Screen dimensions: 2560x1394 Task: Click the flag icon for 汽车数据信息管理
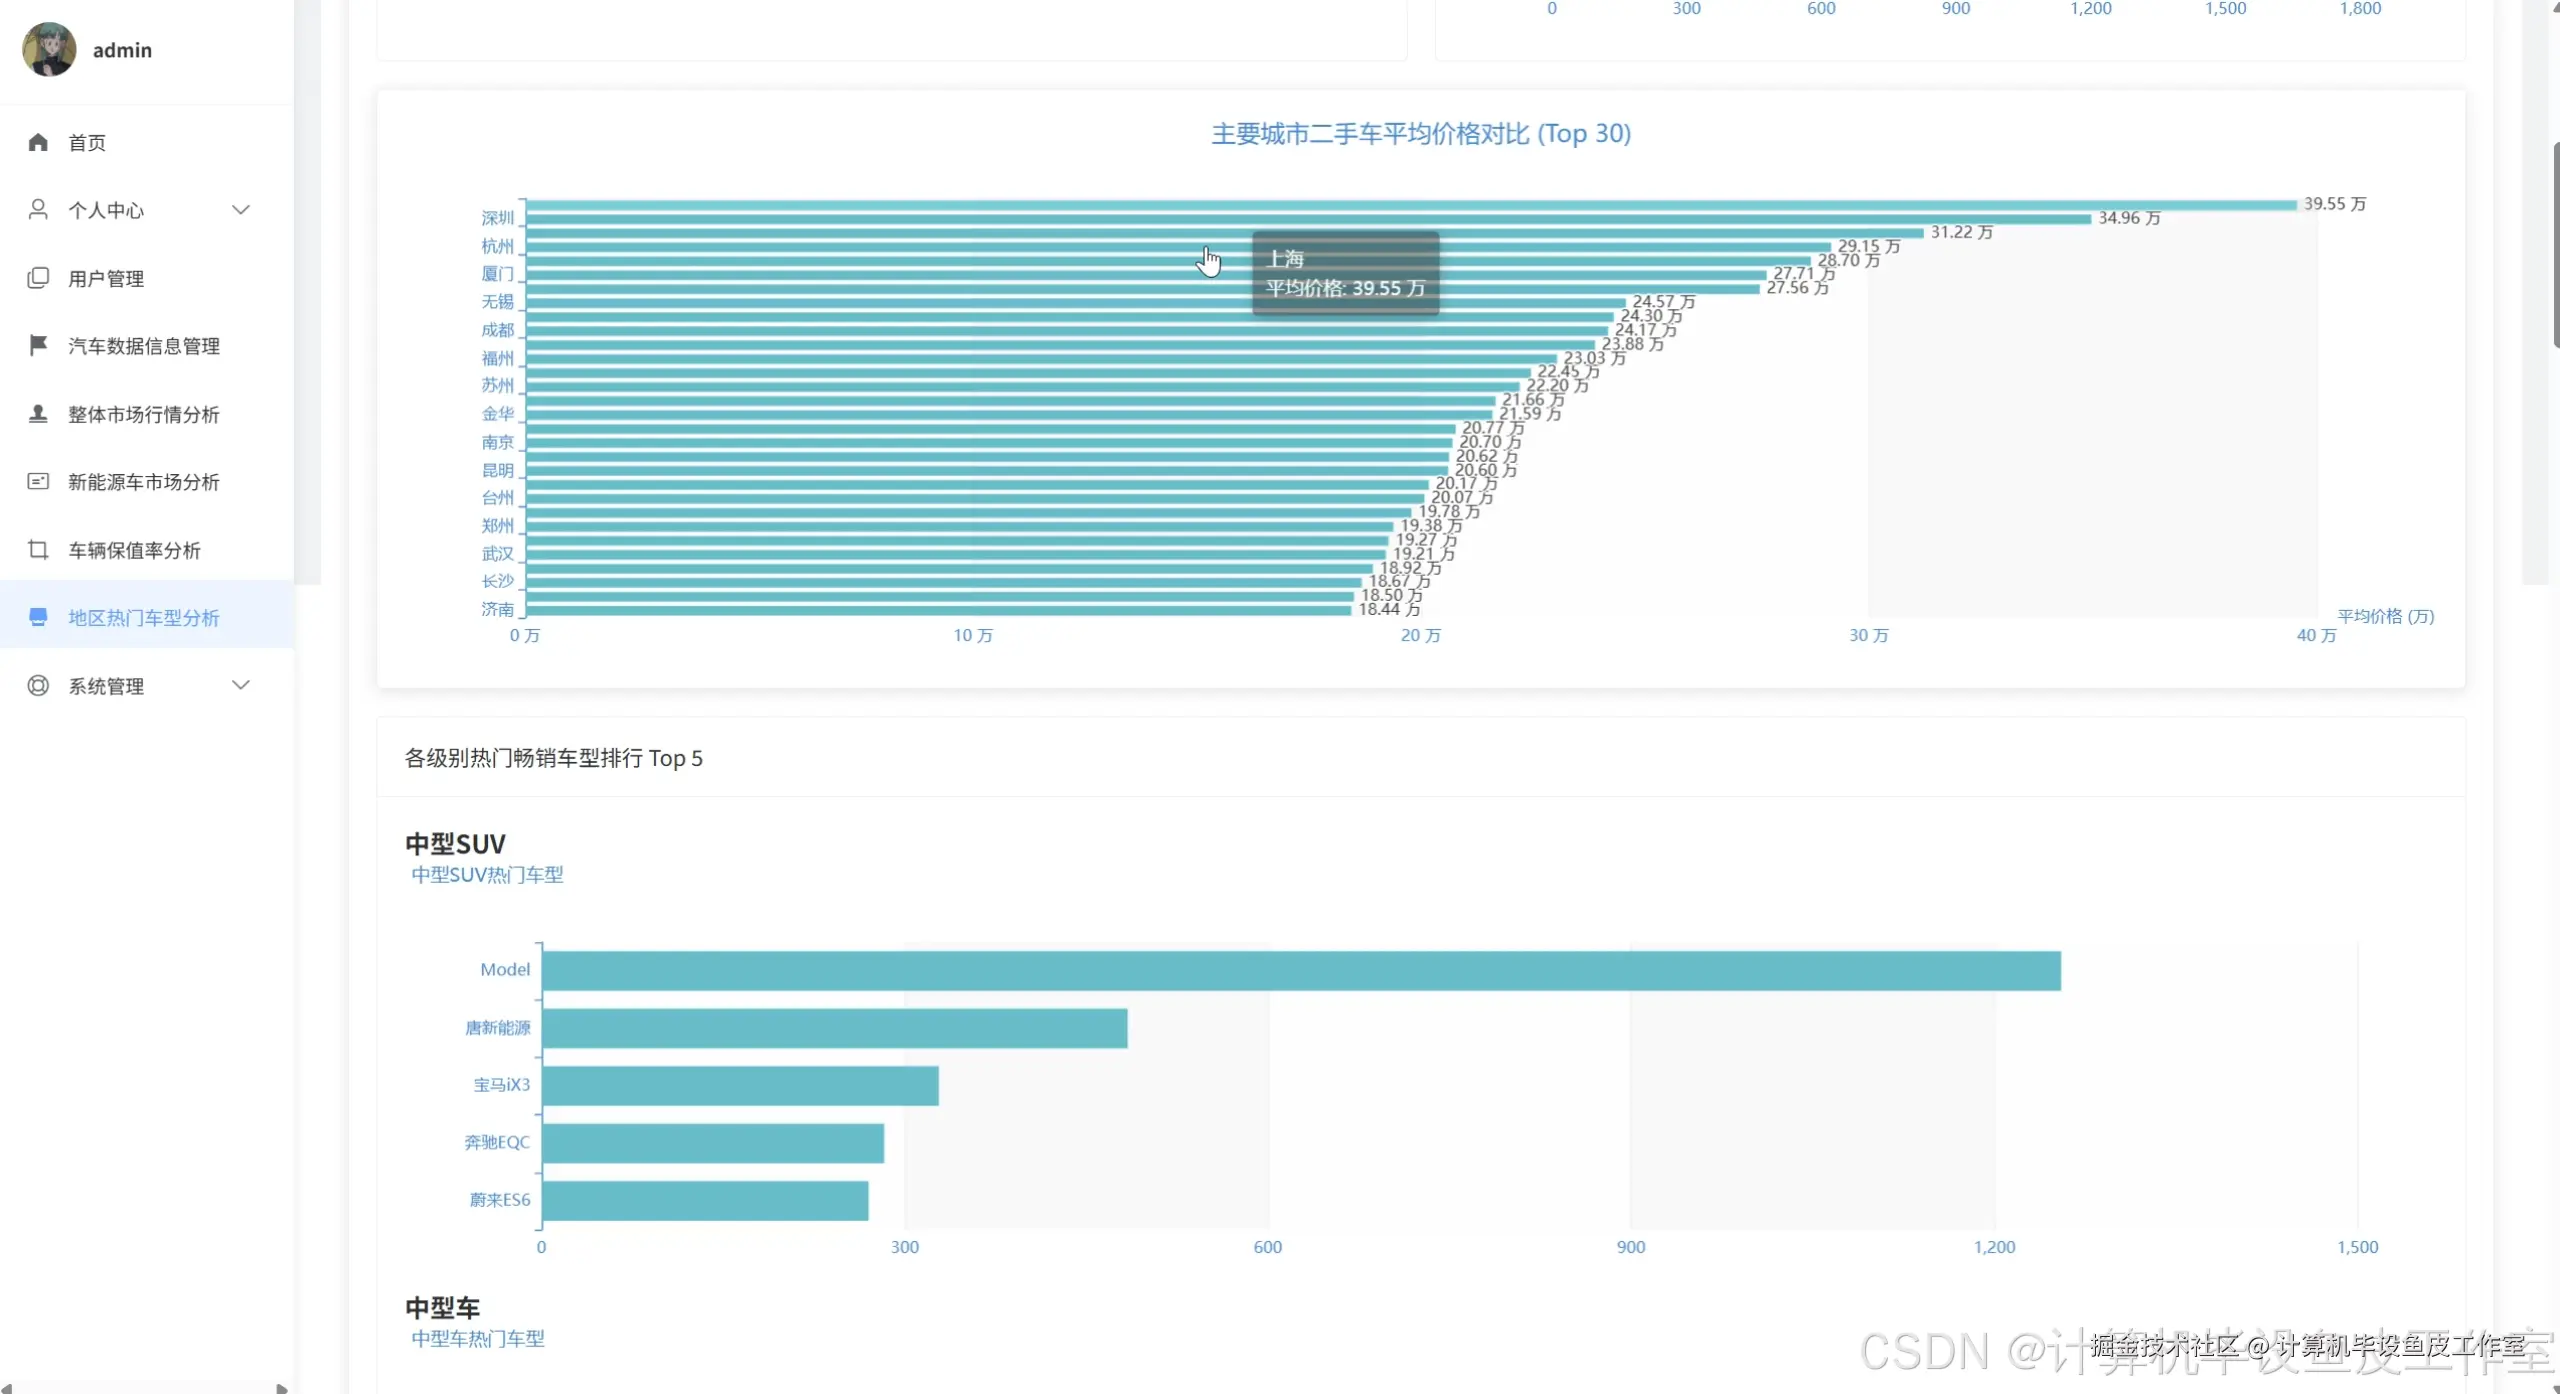point(38,345)
